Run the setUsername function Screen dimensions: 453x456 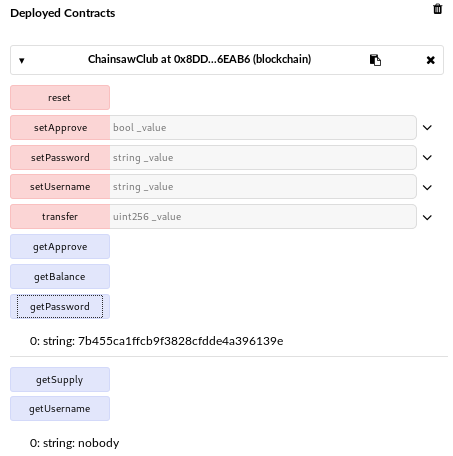click(x=60, y=187)
